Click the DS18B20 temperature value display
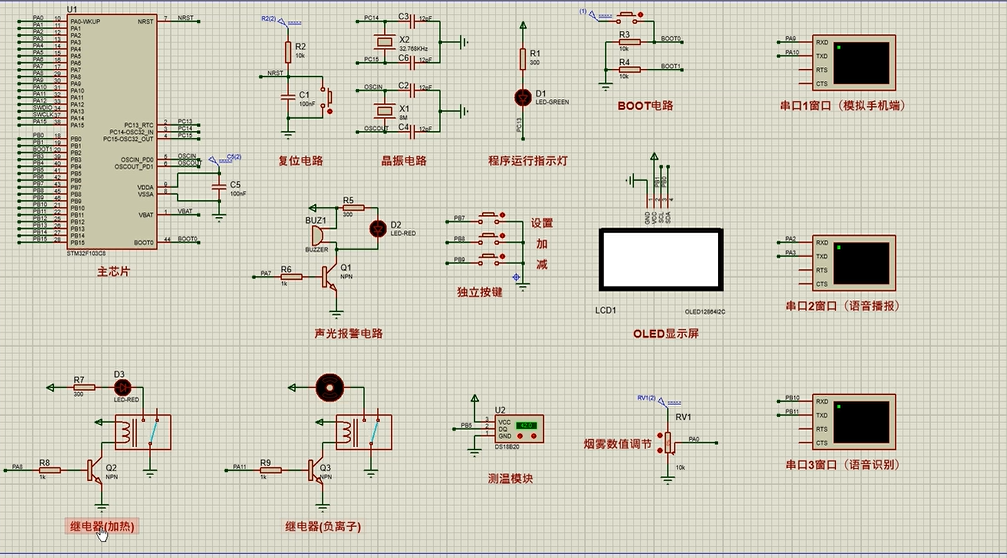Screen dimensions: 1007x558 click(x=527, y=426)
